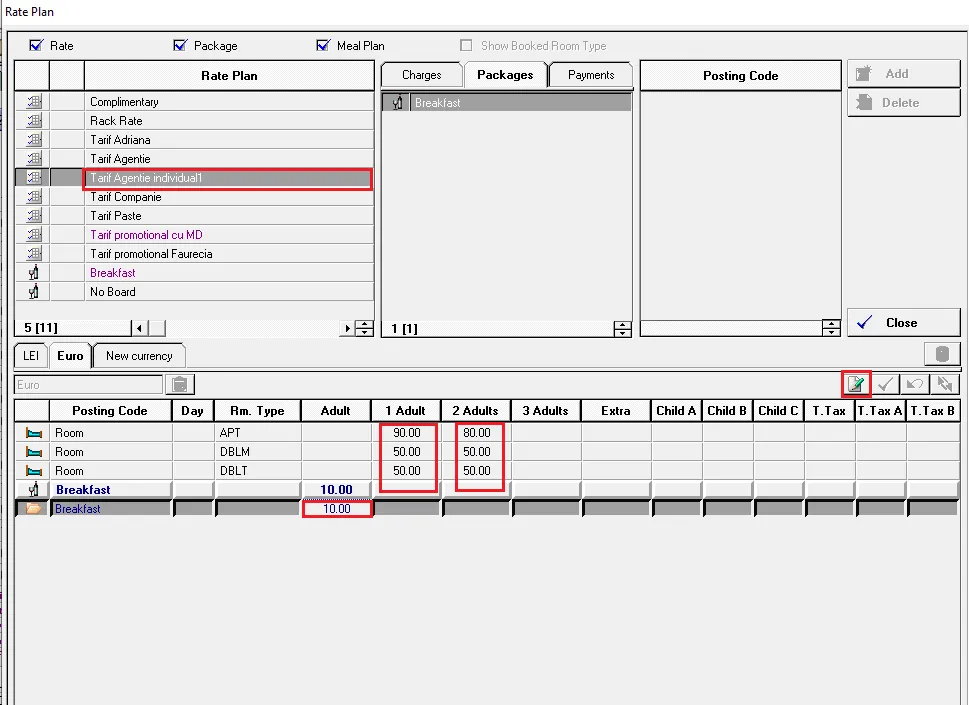Open the New currency tab
This screenshot has height=705, width=969.
(x=139, y=356)
